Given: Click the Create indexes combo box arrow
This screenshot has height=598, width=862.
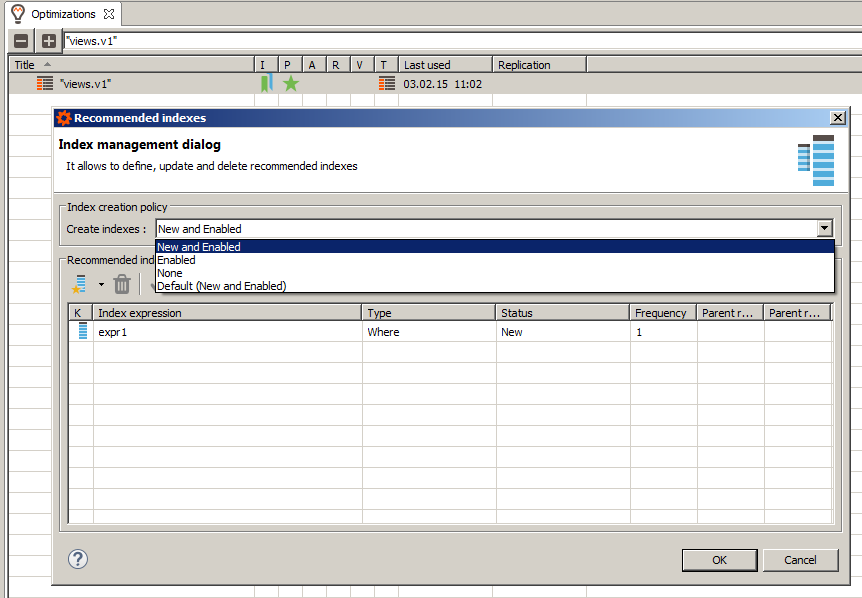Looking at the screenshot, I should click(824, 229).
